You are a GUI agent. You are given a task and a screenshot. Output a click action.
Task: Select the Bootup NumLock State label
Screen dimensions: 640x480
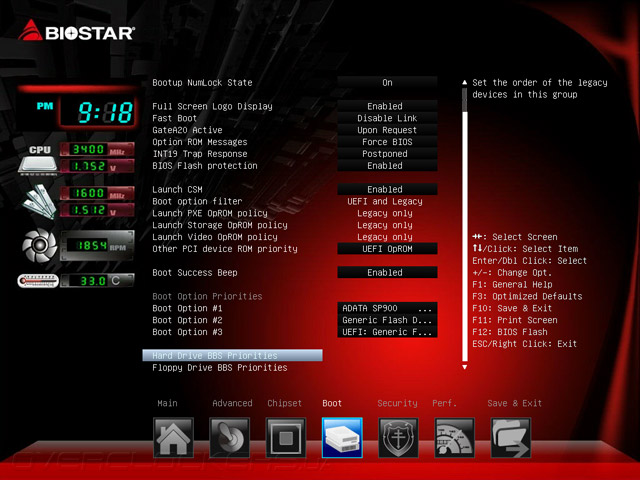coord(202,82)
